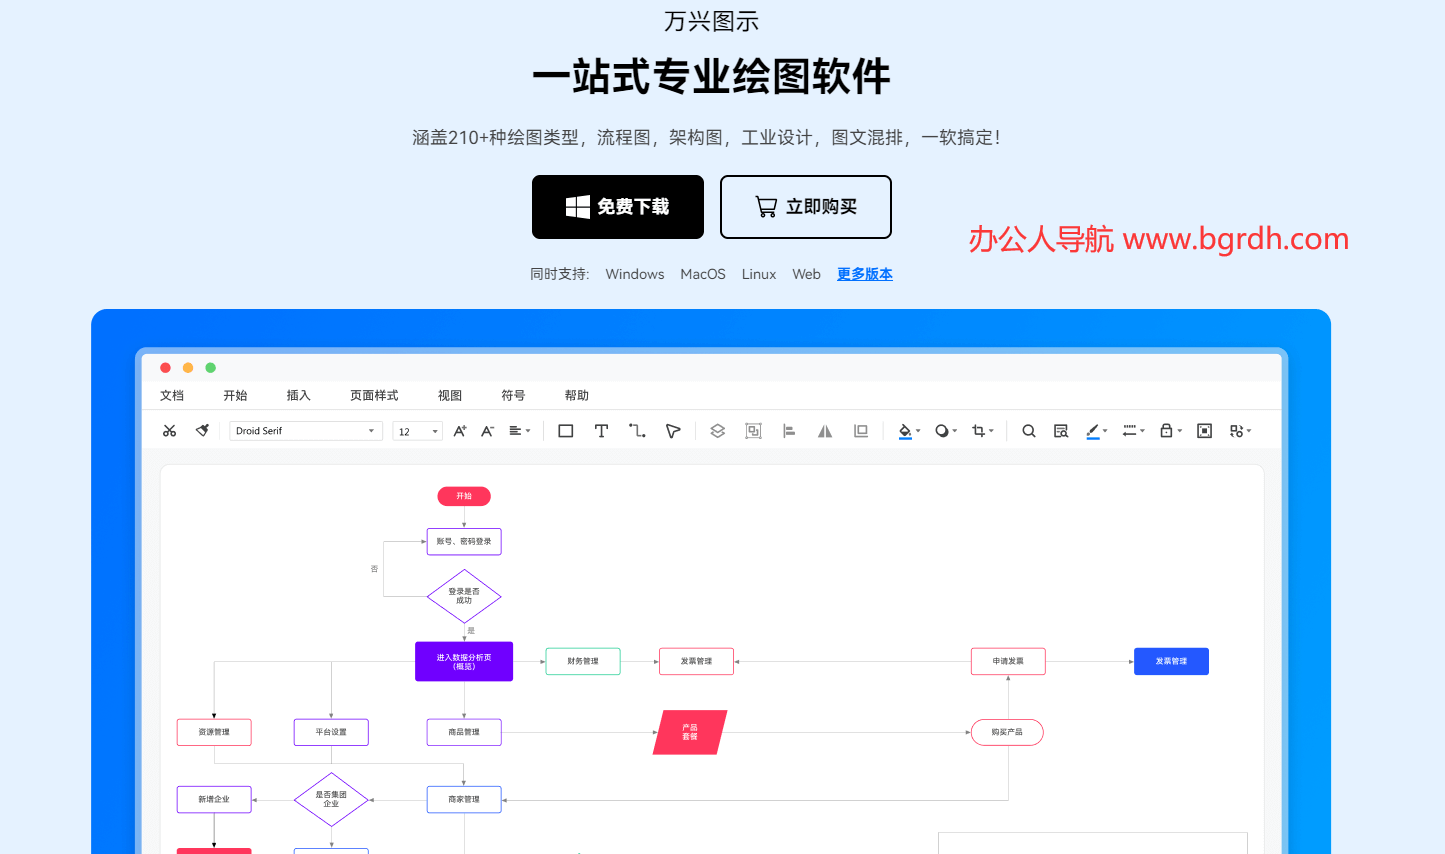Click the Flip/Mirror shape icon
This screenshot has height=854, width=1445.
click(x=824, y=430)
